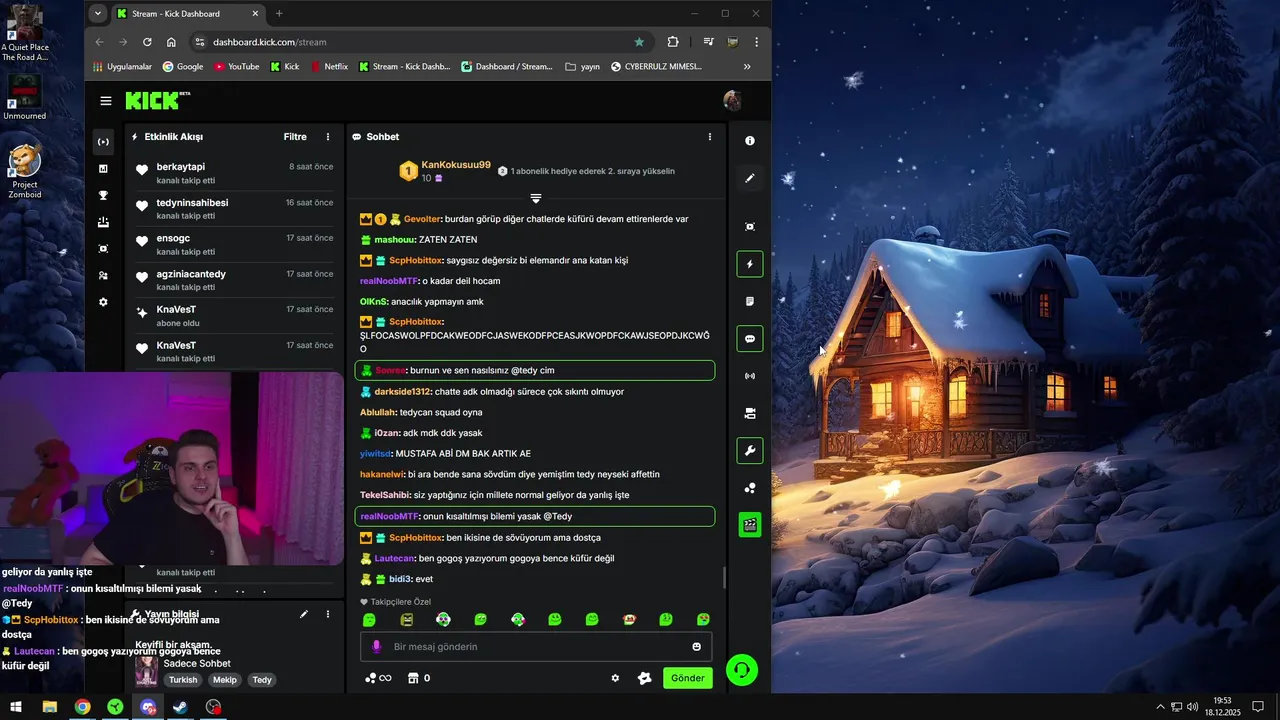
Task: Click tedyninsahibesi follow event
Action: pos(234,209)
